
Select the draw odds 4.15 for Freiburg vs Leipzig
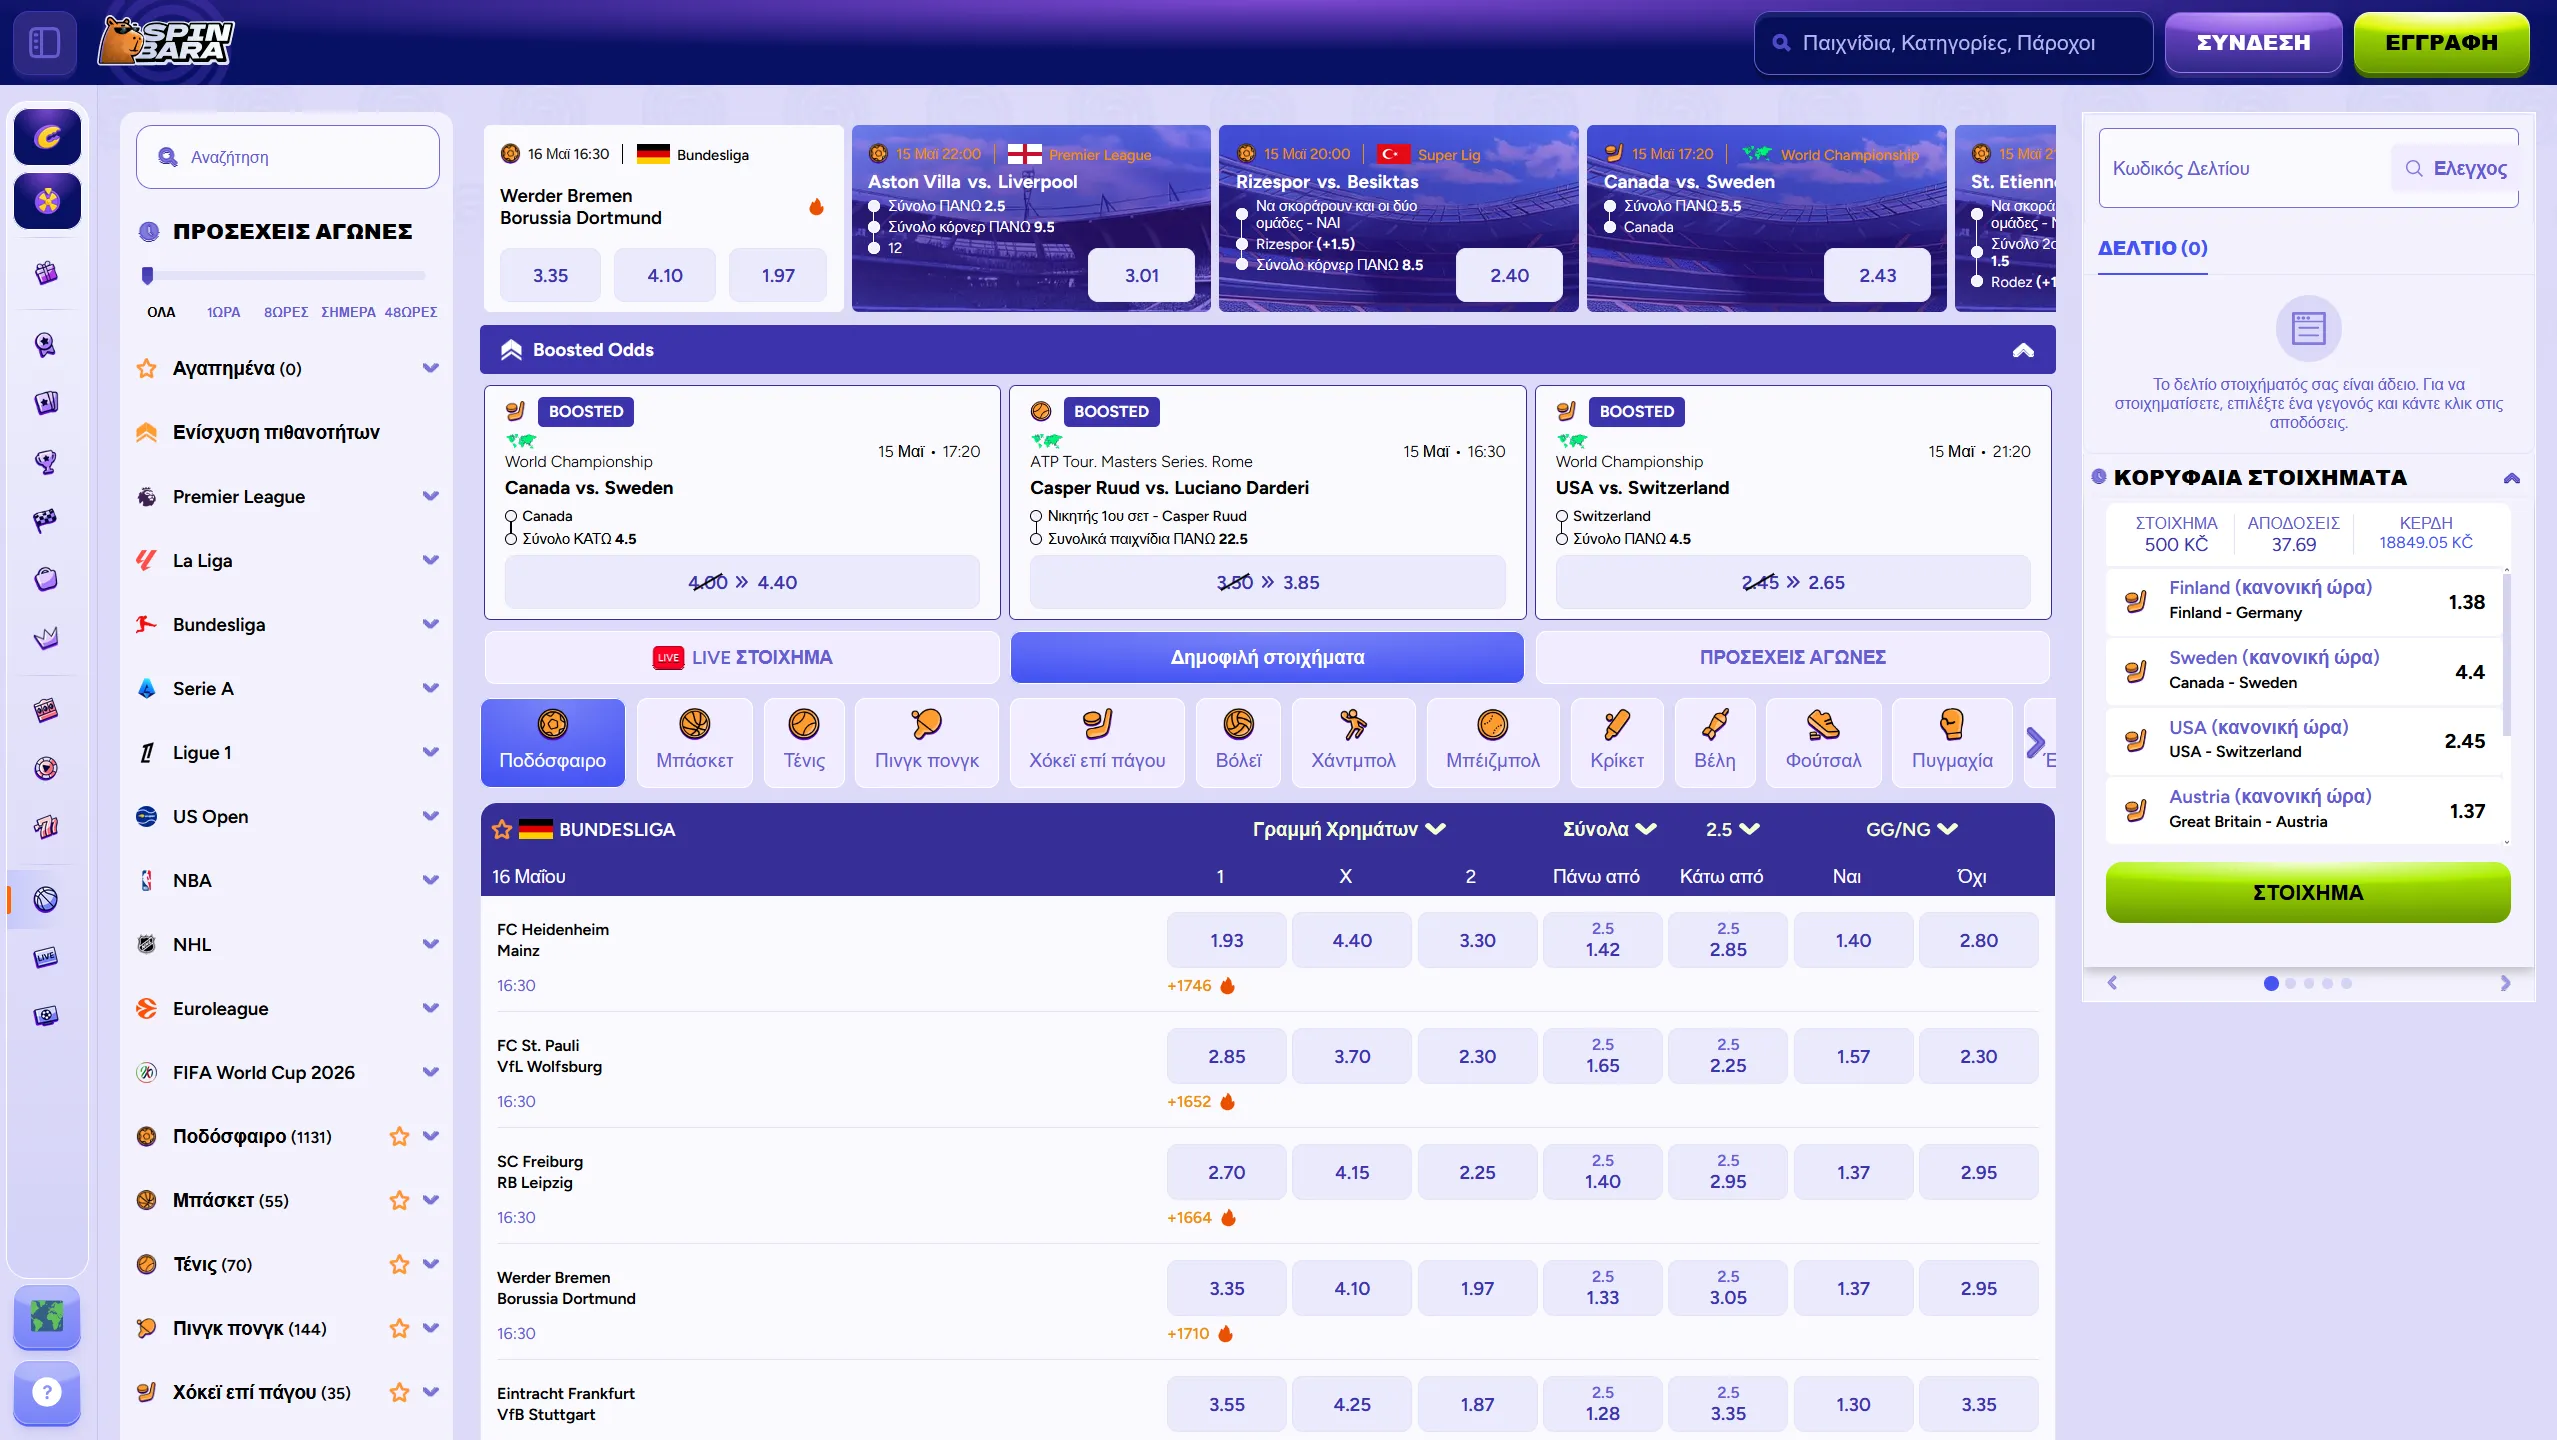click(x=1352, y=1172)
